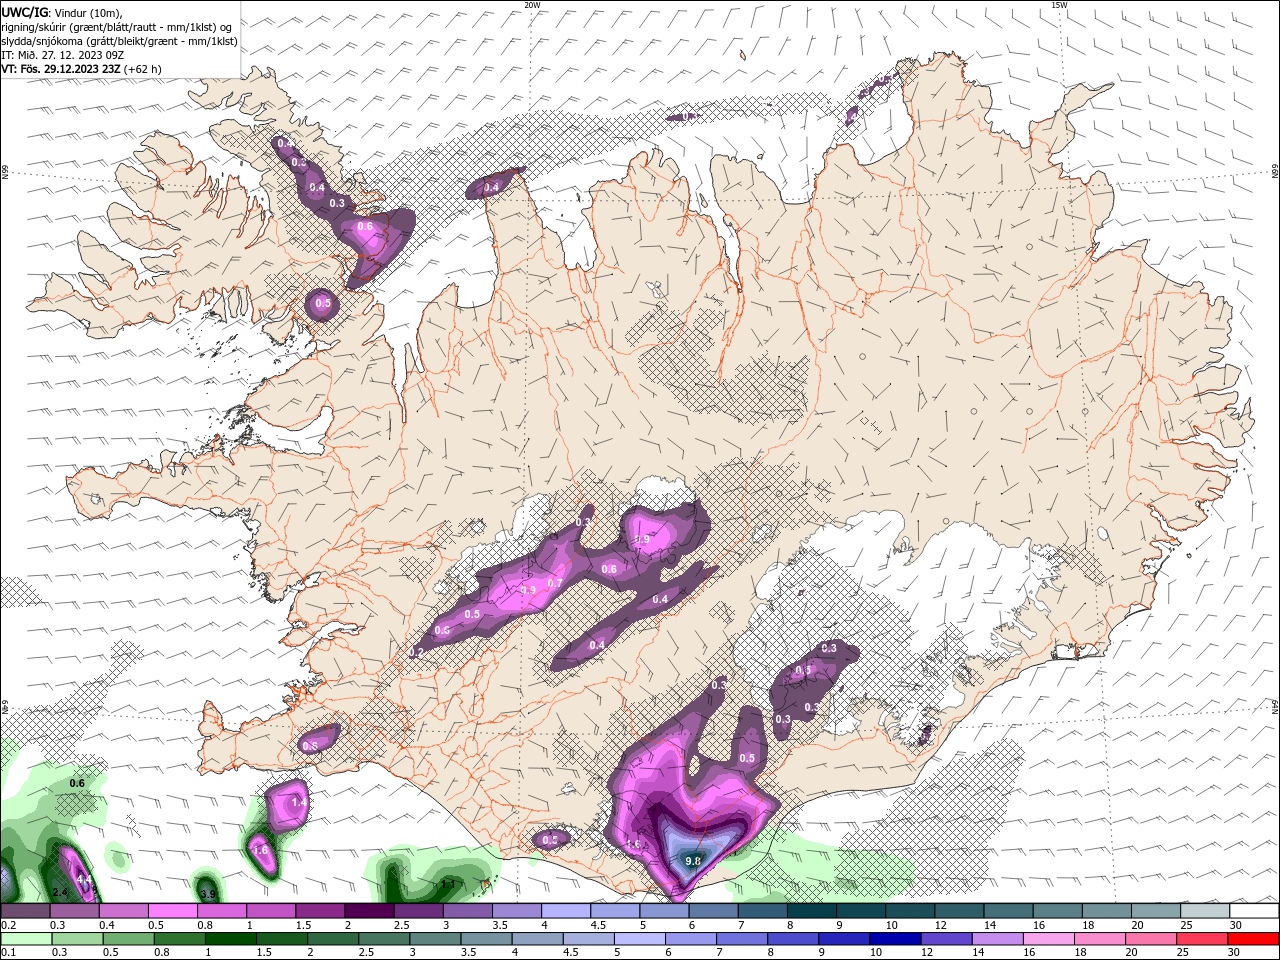Click the UWC/IG map title

pos(24,12)
